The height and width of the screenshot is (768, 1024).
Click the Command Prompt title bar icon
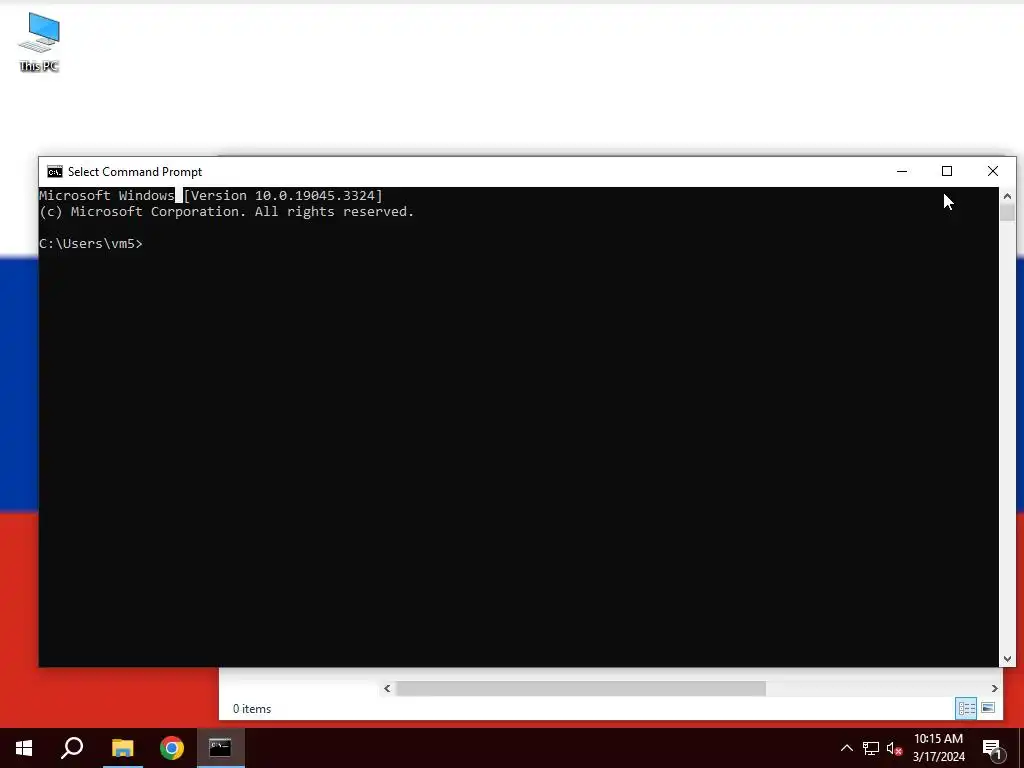55,172
